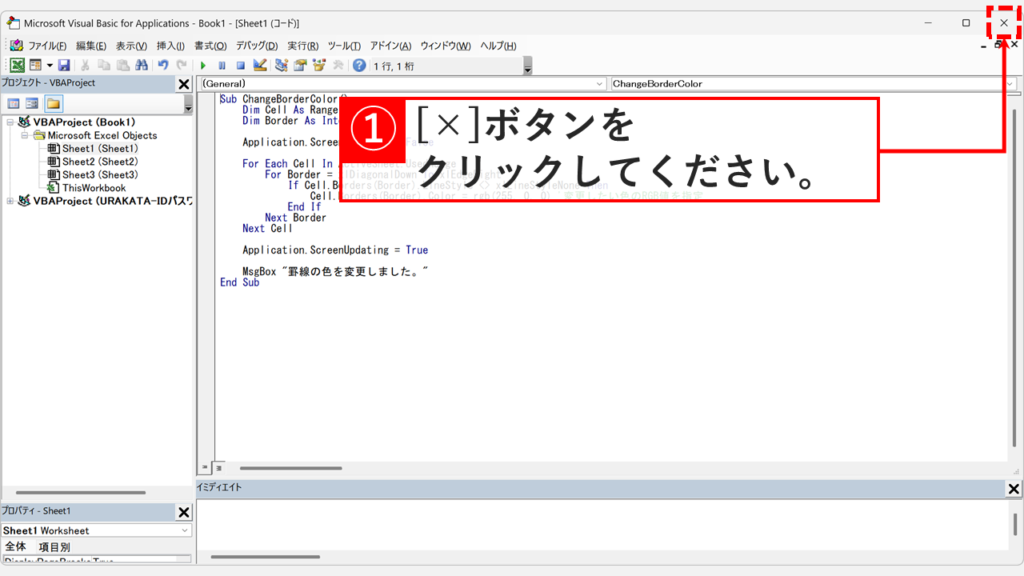The image size is (1024, 576).
Task: Click the View Object icon in Project Explorer
Action: click(x=32, y=102)
